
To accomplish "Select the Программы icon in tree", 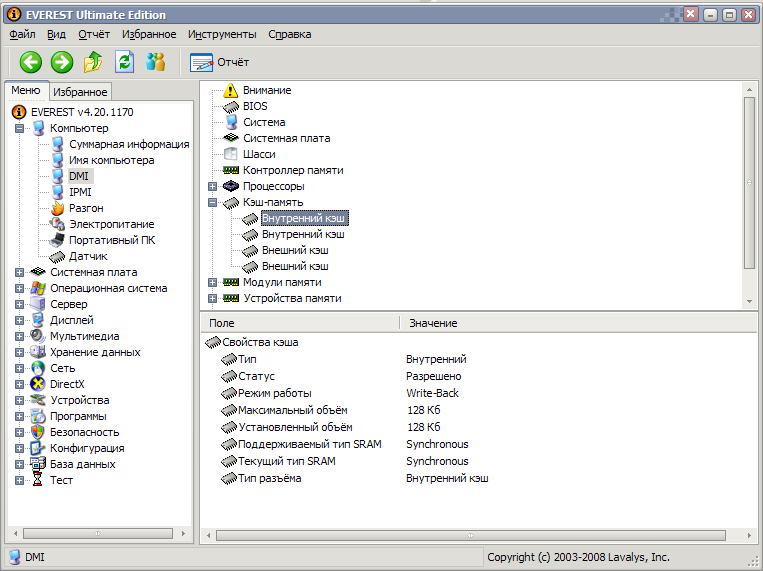I will (x=38, y=416).
